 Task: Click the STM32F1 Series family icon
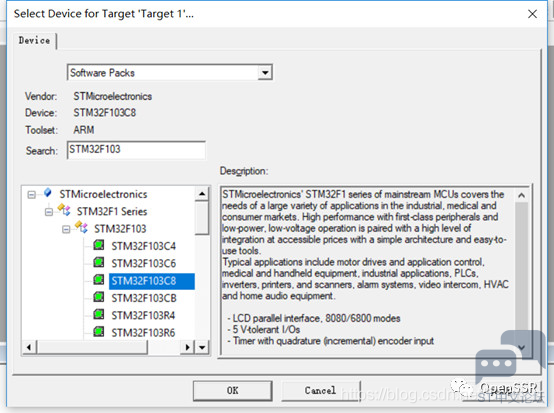click(64, 210)
